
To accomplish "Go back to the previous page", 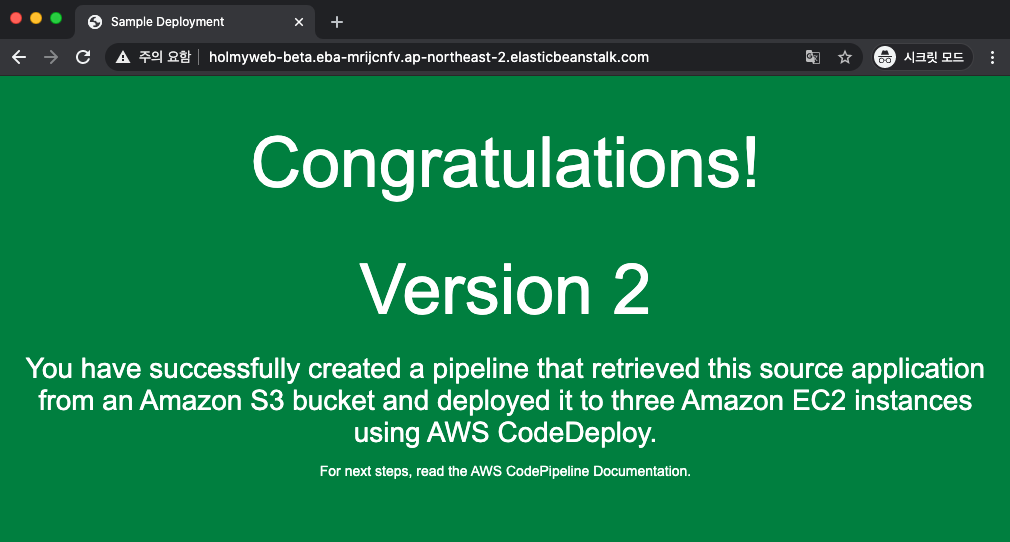I will [19, 57].
